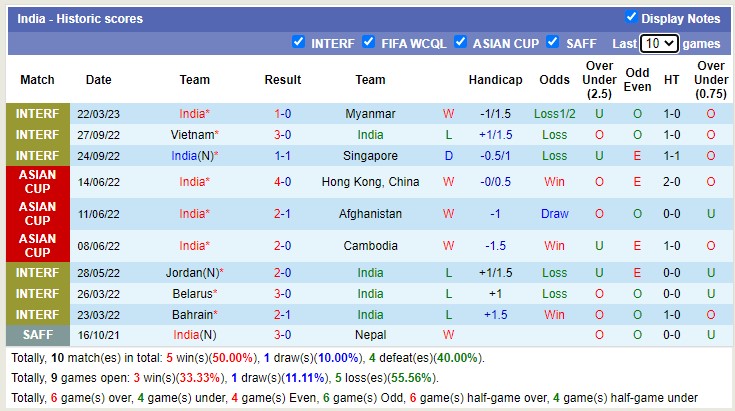Toggle the Display Notes checkbox
Screen dimensions: 735x411
tap(631, 17)
